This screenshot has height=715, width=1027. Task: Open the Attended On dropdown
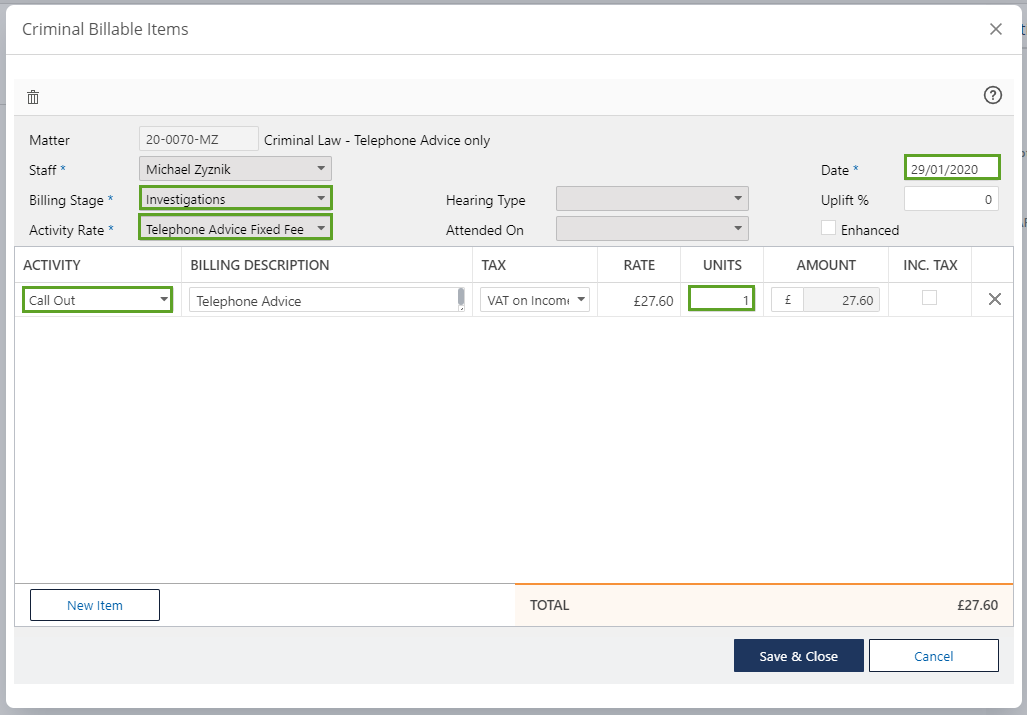click(x=651, y=229)
